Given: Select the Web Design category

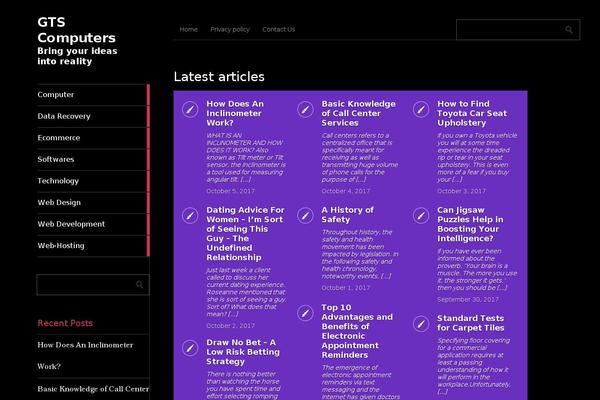Looking at the screenshot, I should [x=59, y=202].
